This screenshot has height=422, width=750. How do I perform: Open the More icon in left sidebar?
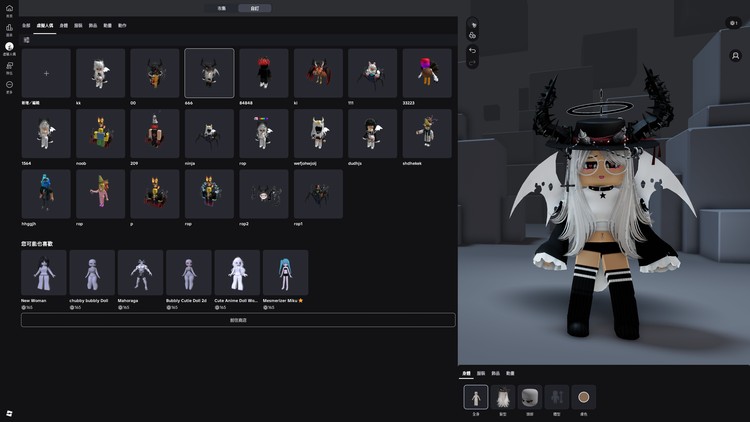pos(9,86)
